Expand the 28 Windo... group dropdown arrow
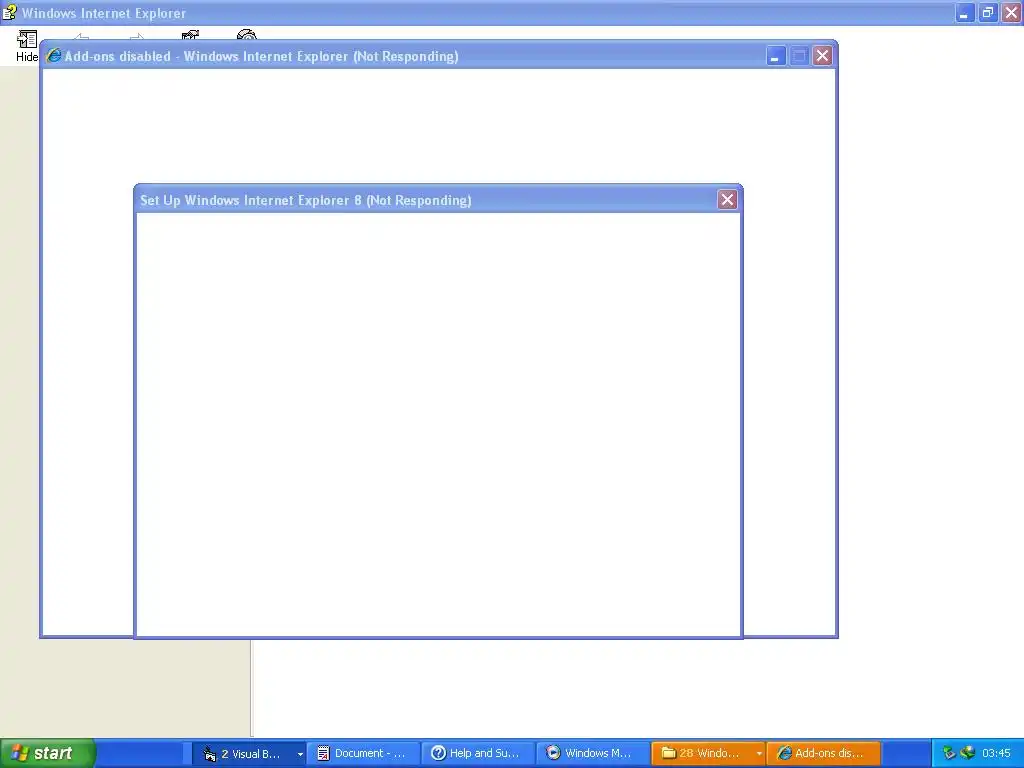The image size is (1024, 768). click(x=759, y=754)
